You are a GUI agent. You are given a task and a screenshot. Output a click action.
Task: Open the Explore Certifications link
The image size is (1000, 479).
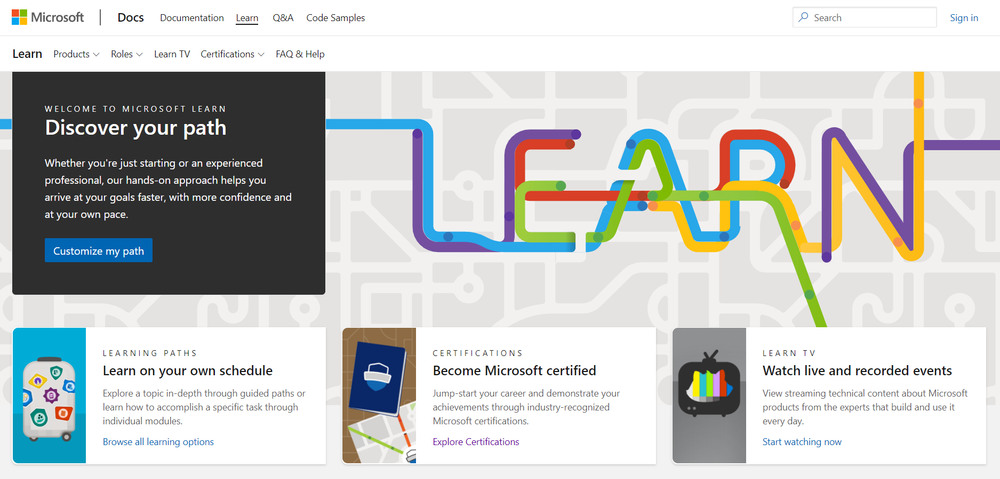[x=476, y=441]
